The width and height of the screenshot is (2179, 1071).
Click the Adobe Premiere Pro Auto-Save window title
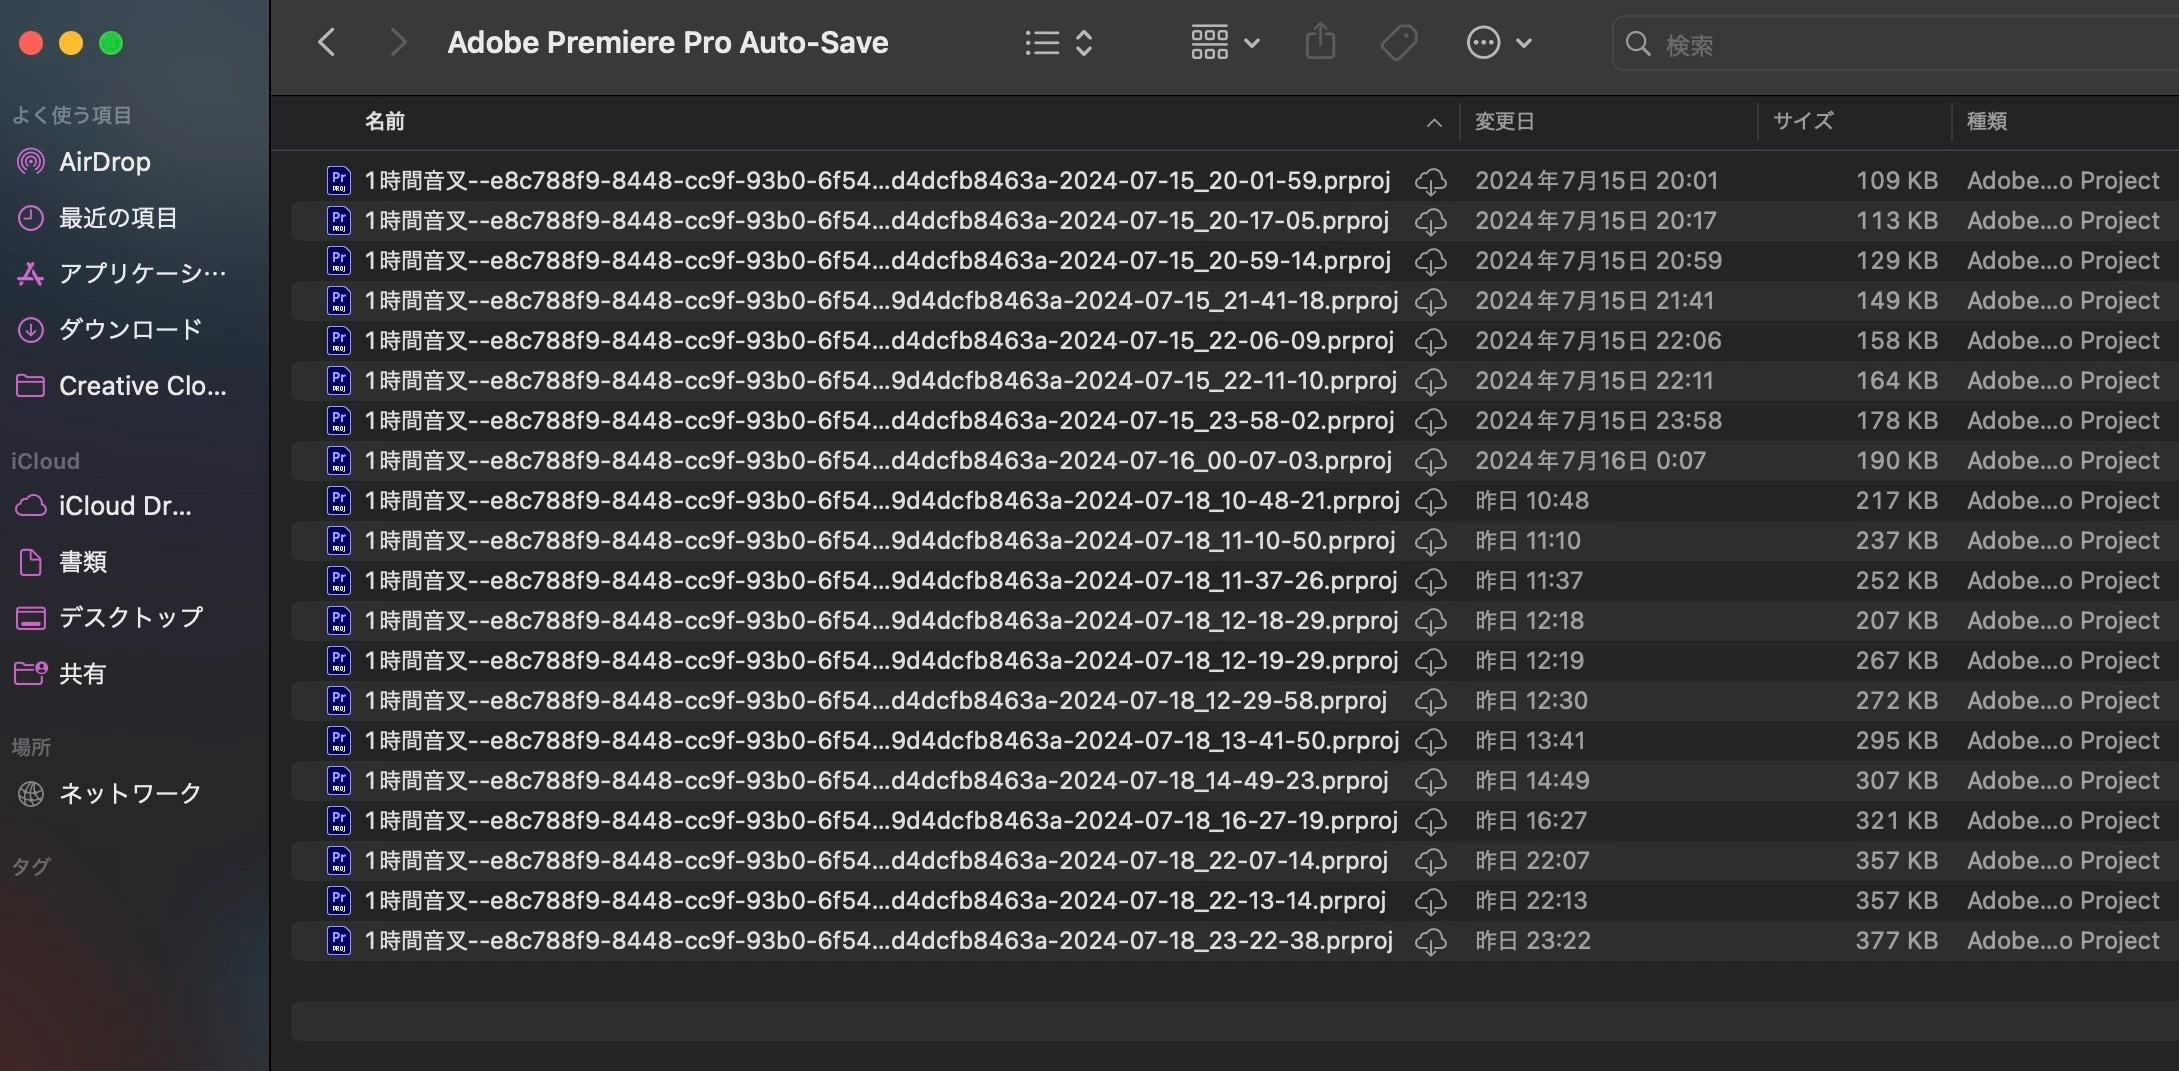point(668,43)
